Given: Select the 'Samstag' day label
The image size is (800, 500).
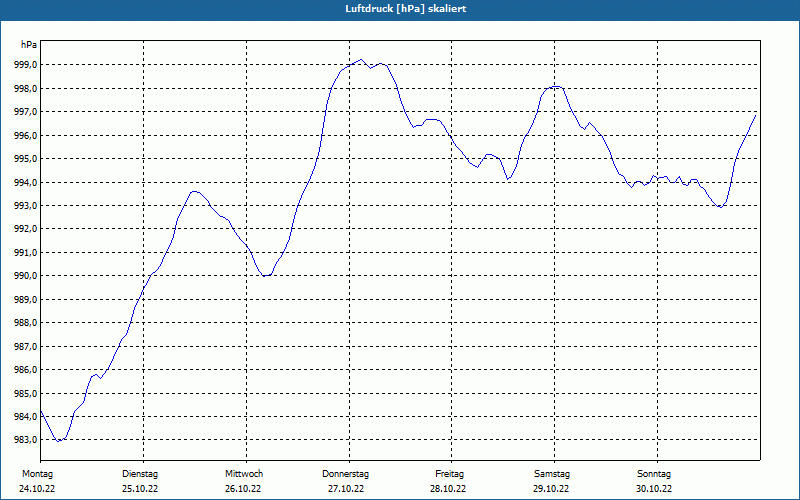Looking at the screenshot, I should coord(552,474).
